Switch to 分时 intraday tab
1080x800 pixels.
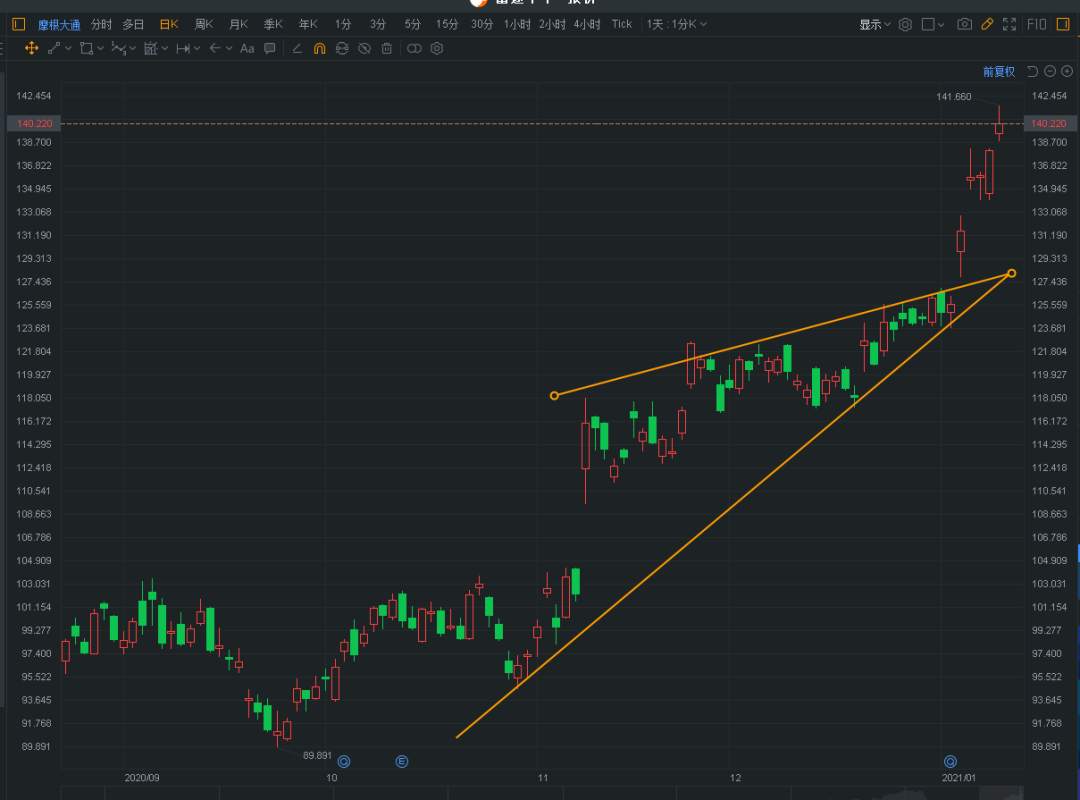click(x=101, y=25)
